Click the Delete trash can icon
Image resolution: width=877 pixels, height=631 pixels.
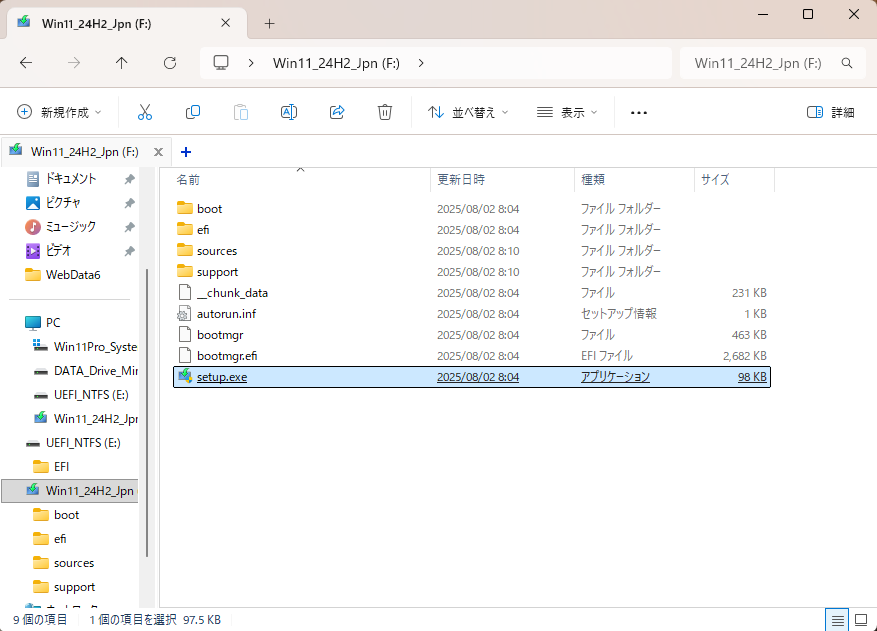point(385,112)
